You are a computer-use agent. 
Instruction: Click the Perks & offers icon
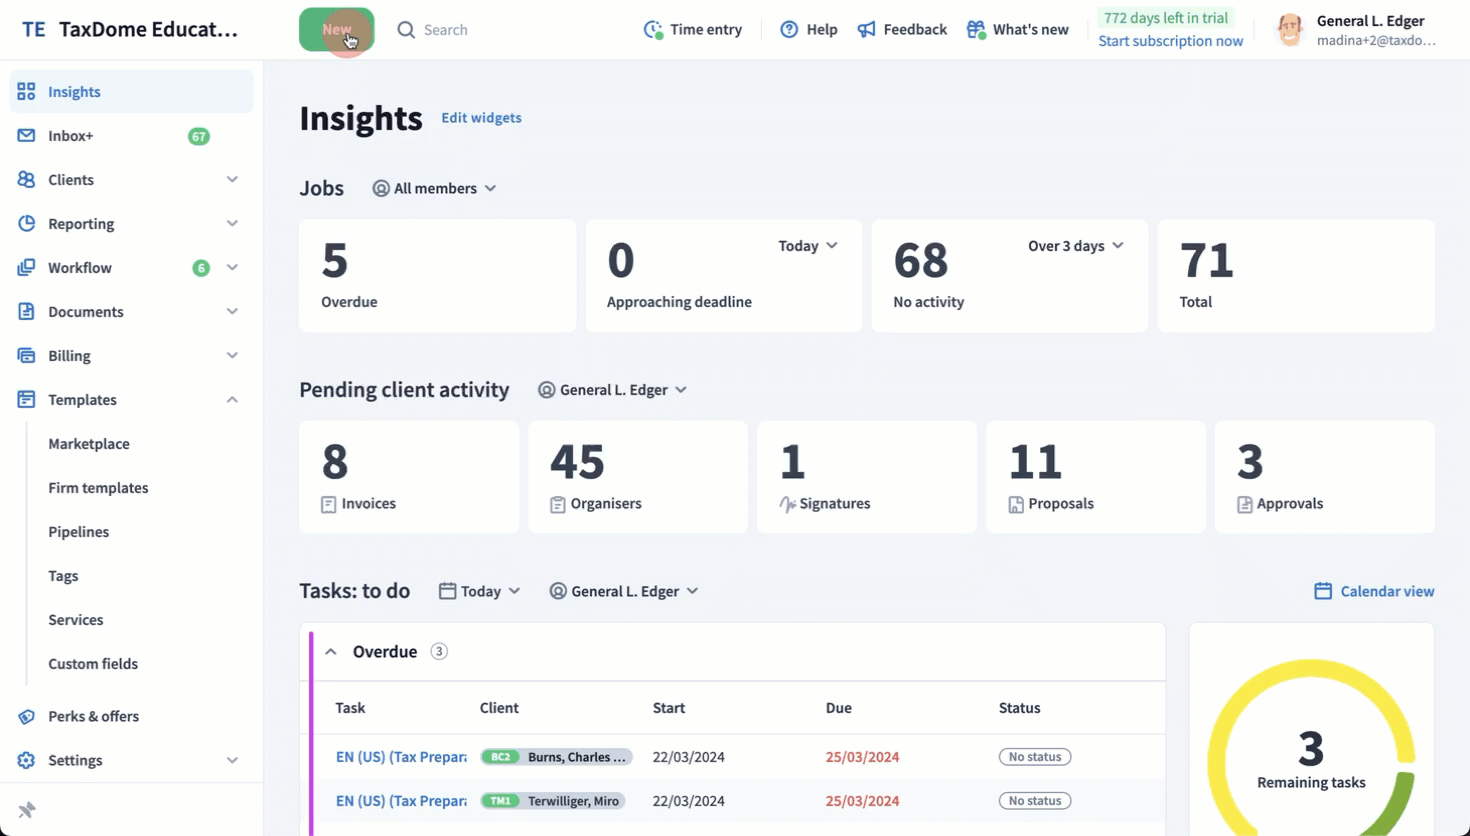(x=26, y=716)
